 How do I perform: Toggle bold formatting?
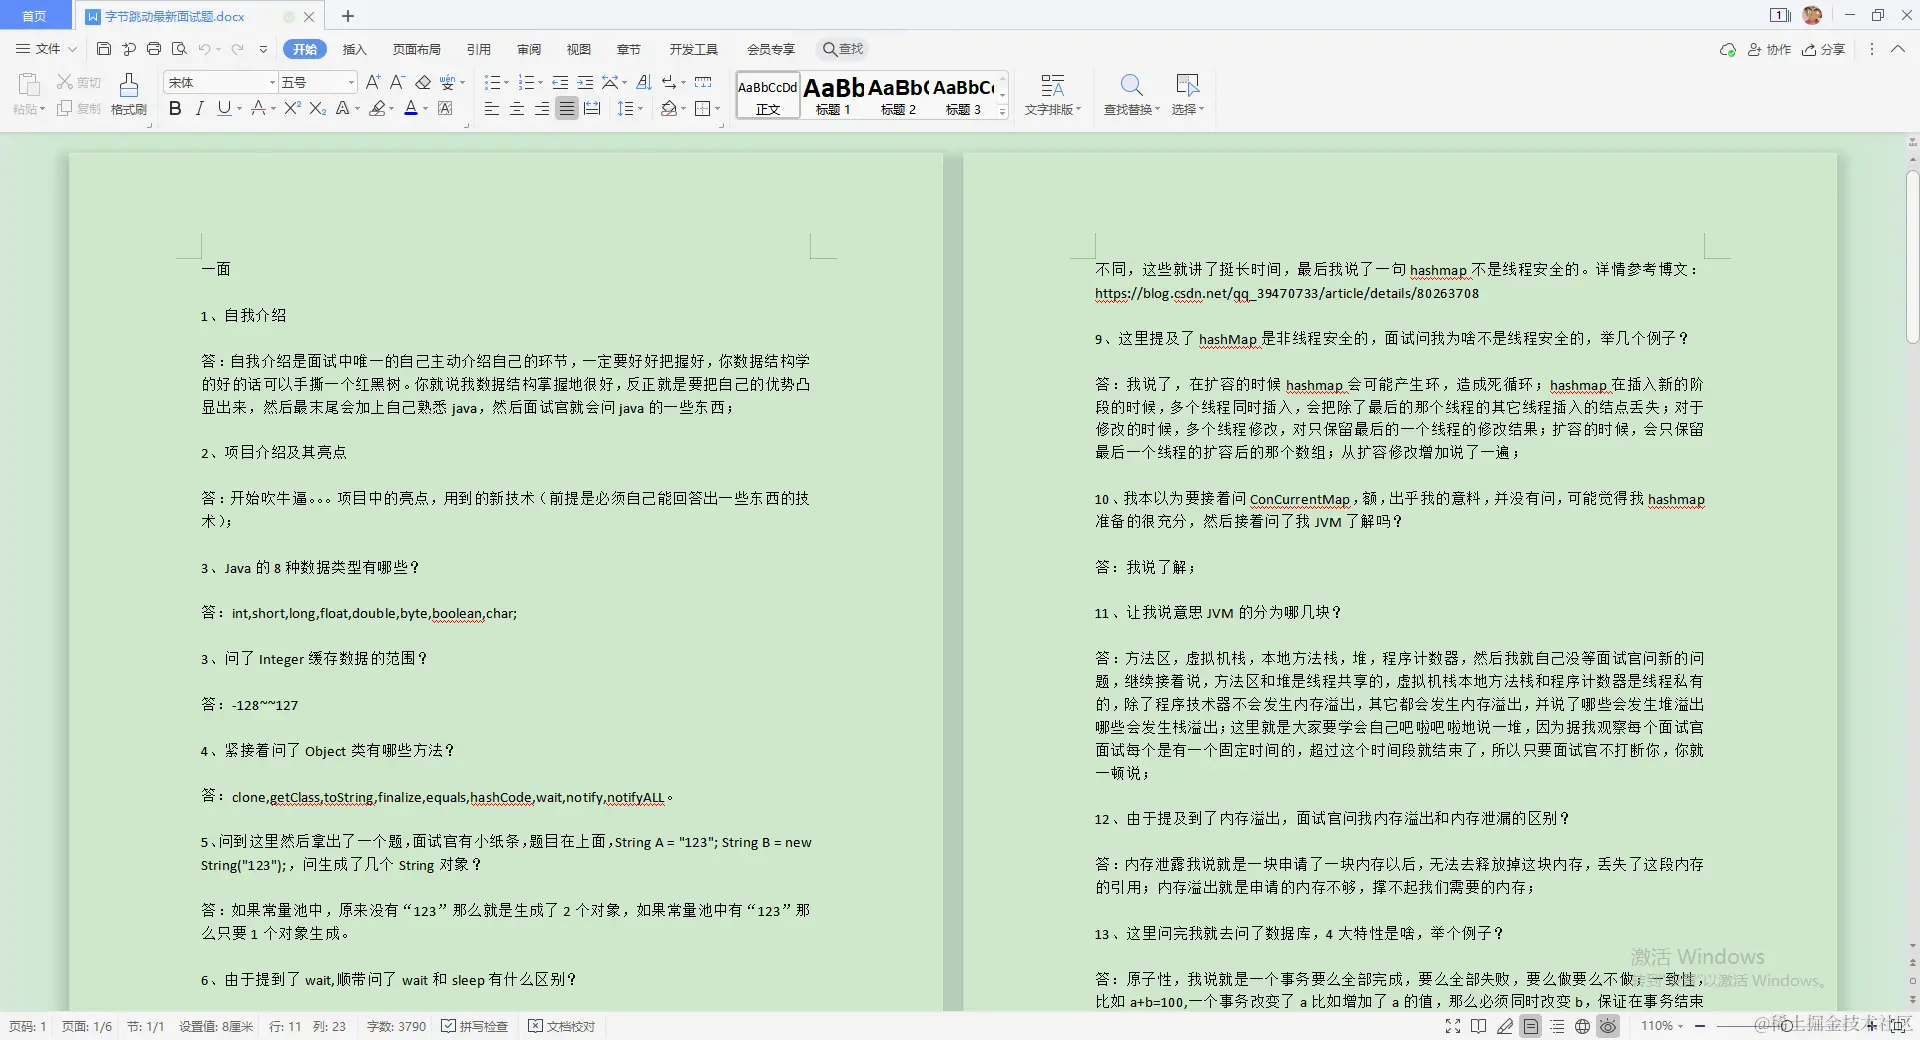(174, 108)
